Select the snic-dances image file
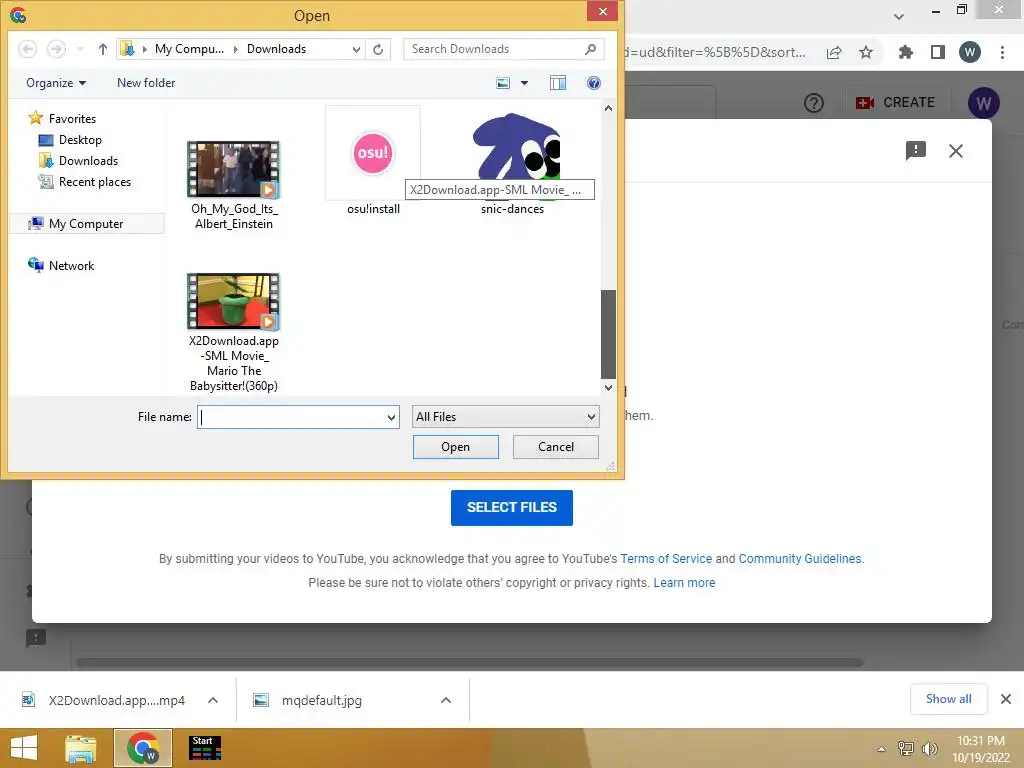Screen dimensions: 1024x768 [x=513, y=163]
